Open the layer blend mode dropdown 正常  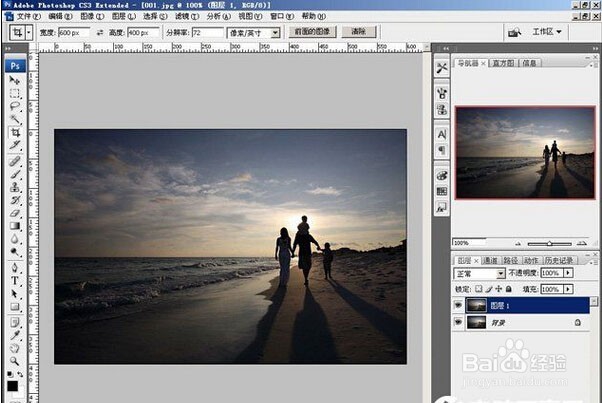[x=480, y=274]
